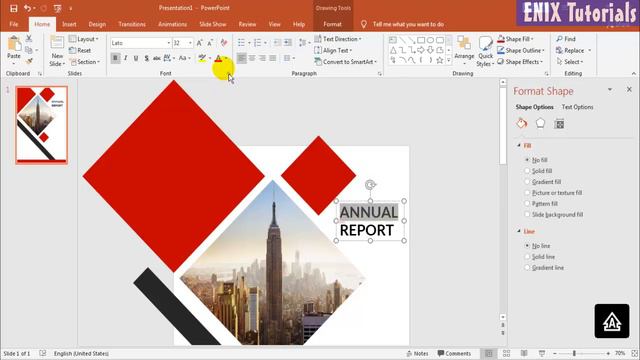Image resolution: width=640 pixels, height=360 pixels.
Task: Switch to Slide Sorter view
Action: pos(507,353)
